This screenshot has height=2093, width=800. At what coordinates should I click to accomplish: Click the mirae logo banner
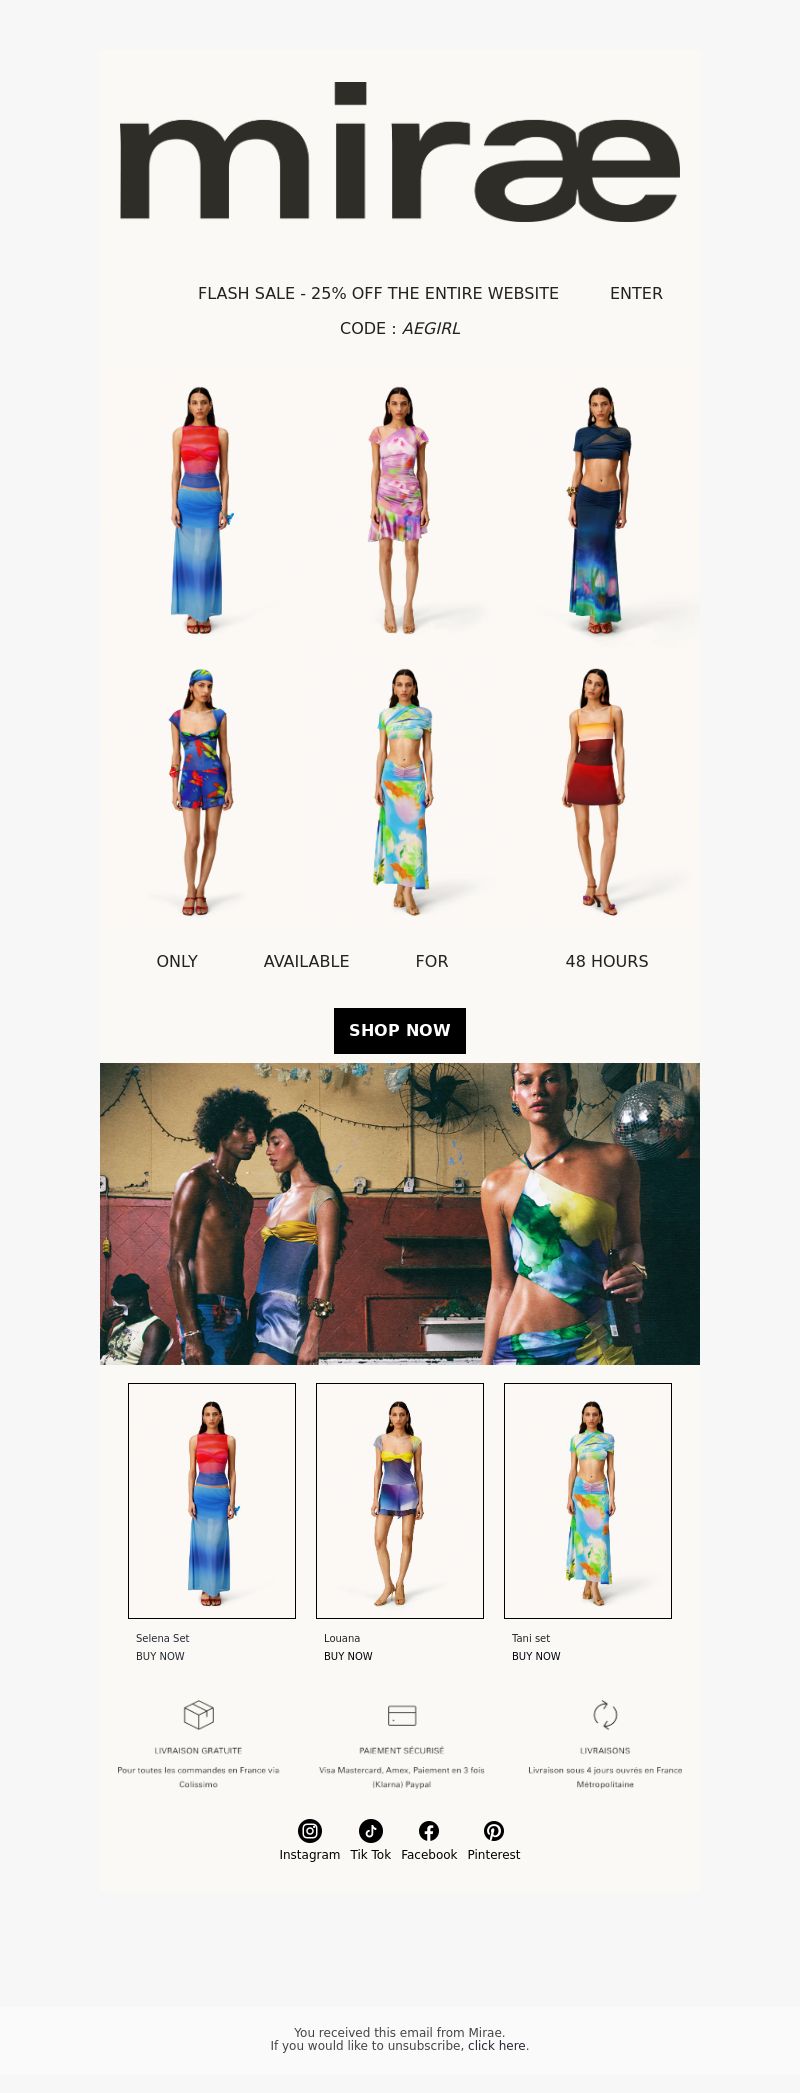point(400,152)
